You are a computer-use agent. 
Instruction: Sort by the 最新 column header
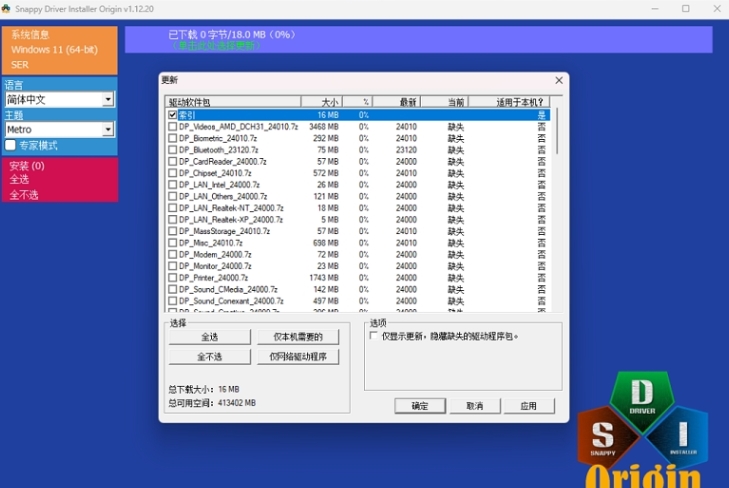click(397, 102)
